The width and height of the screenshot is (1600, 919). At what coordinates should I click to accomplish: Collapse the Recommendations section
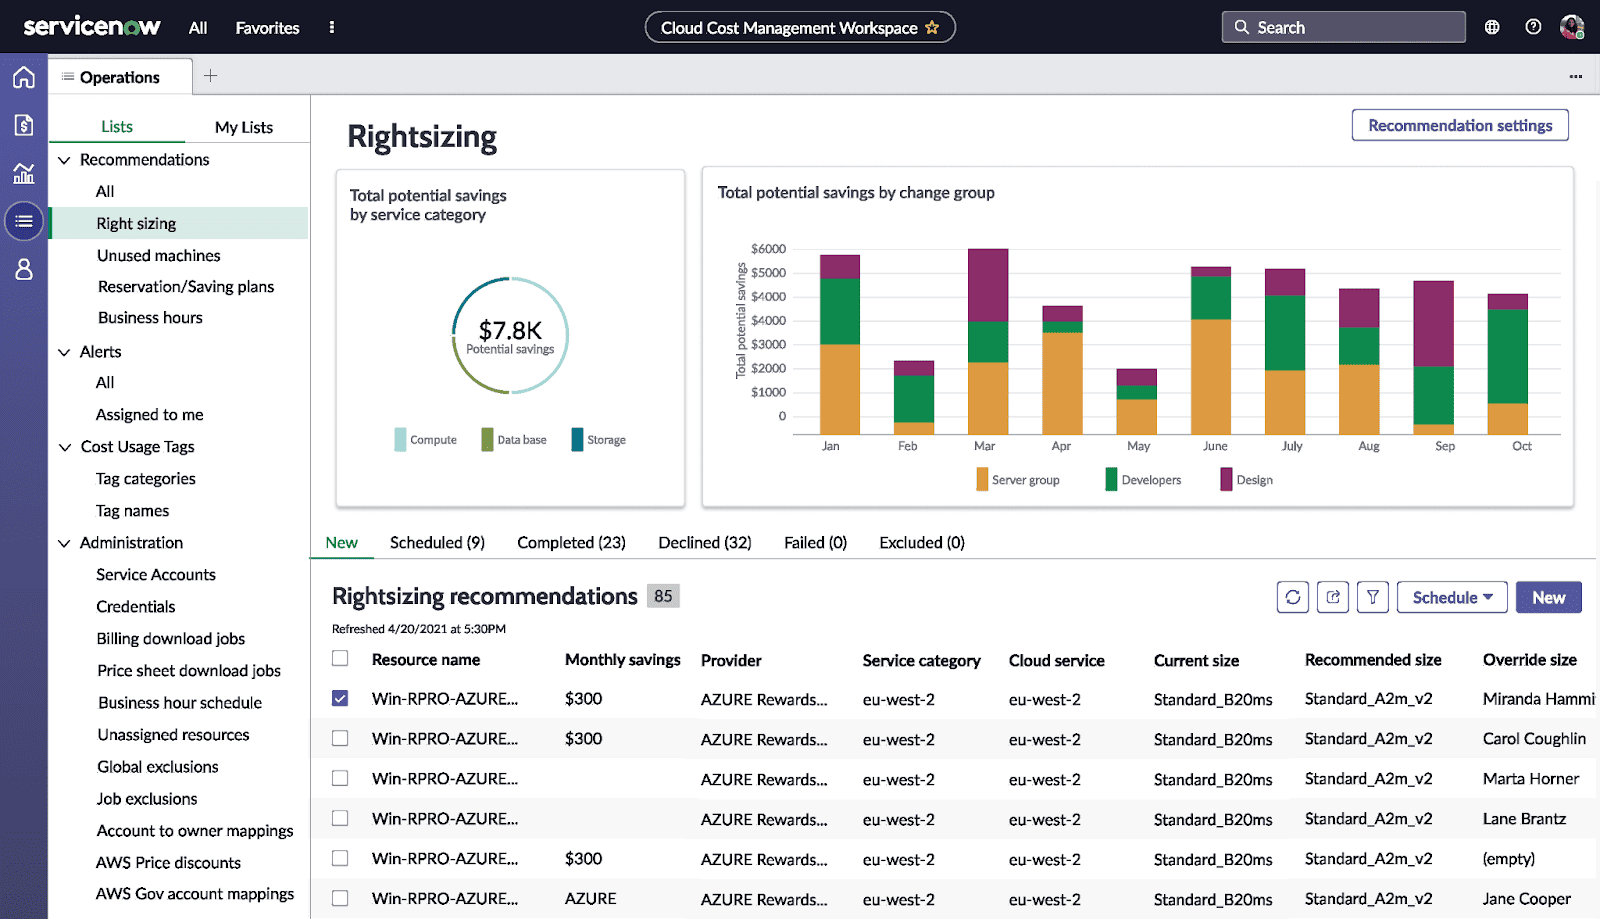[64, 159]
